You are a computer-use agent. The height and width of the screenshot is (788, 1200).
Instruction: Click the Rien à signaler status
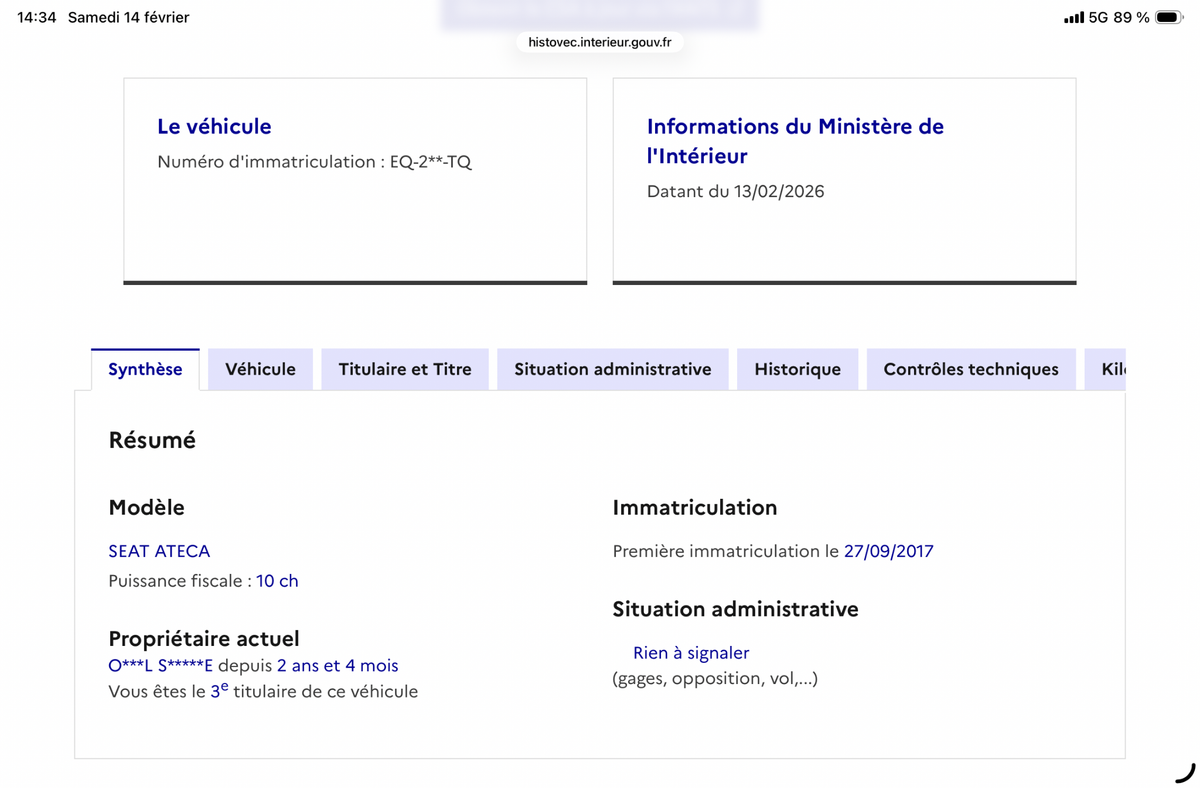pos(690,653)
